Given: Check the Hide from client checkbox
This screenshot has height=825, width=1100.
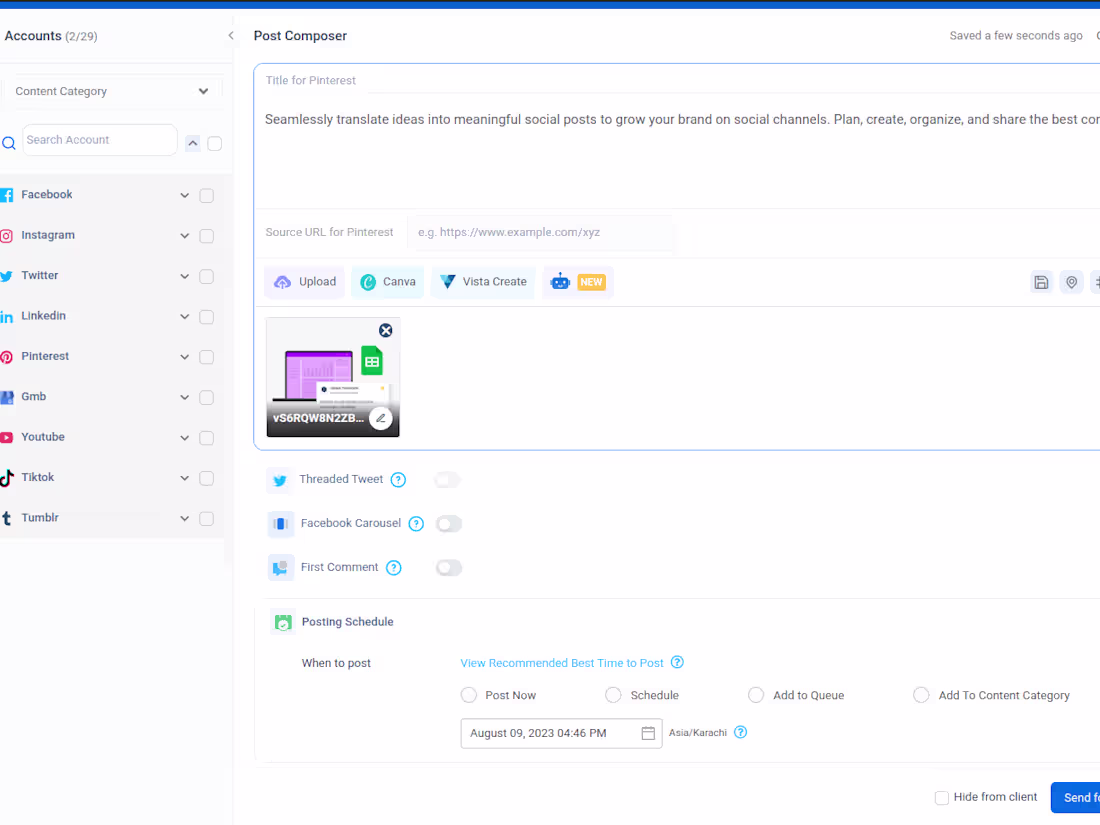Looking at the screenshot, I should (941, 797).
